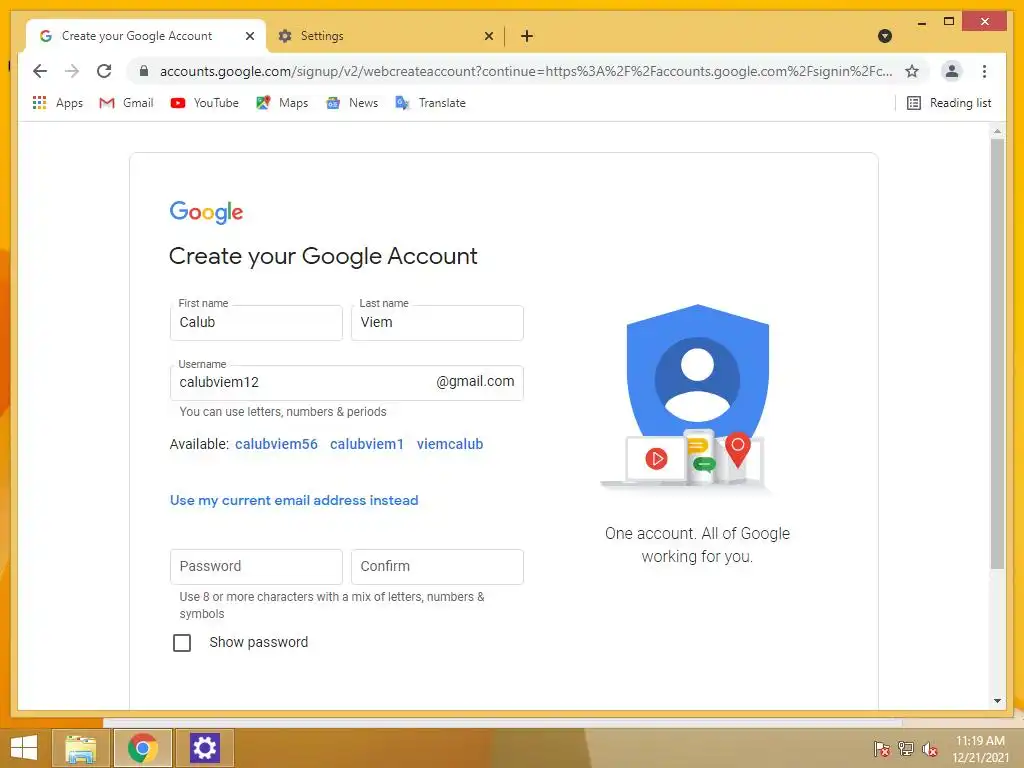Click the Action Center flag tray icon
The image size is (1024, 768).
click(882, 749)
